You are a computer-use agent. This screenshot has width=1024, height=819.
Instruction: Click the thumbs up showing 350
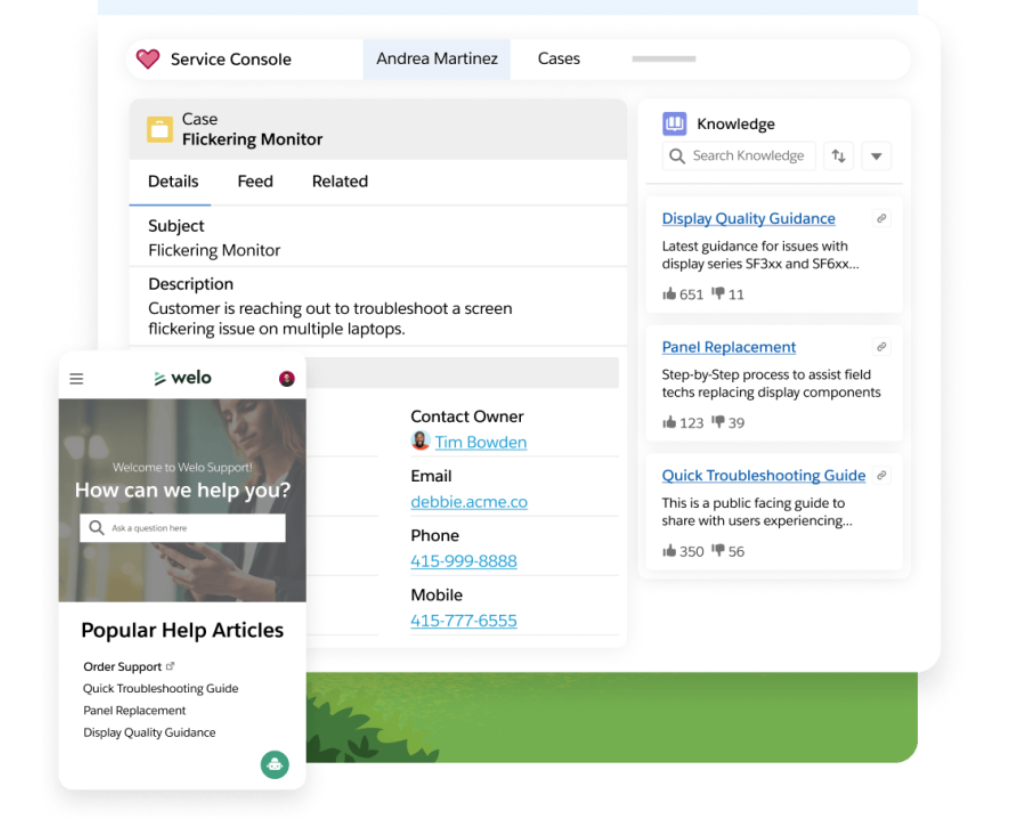pos(669,551)
